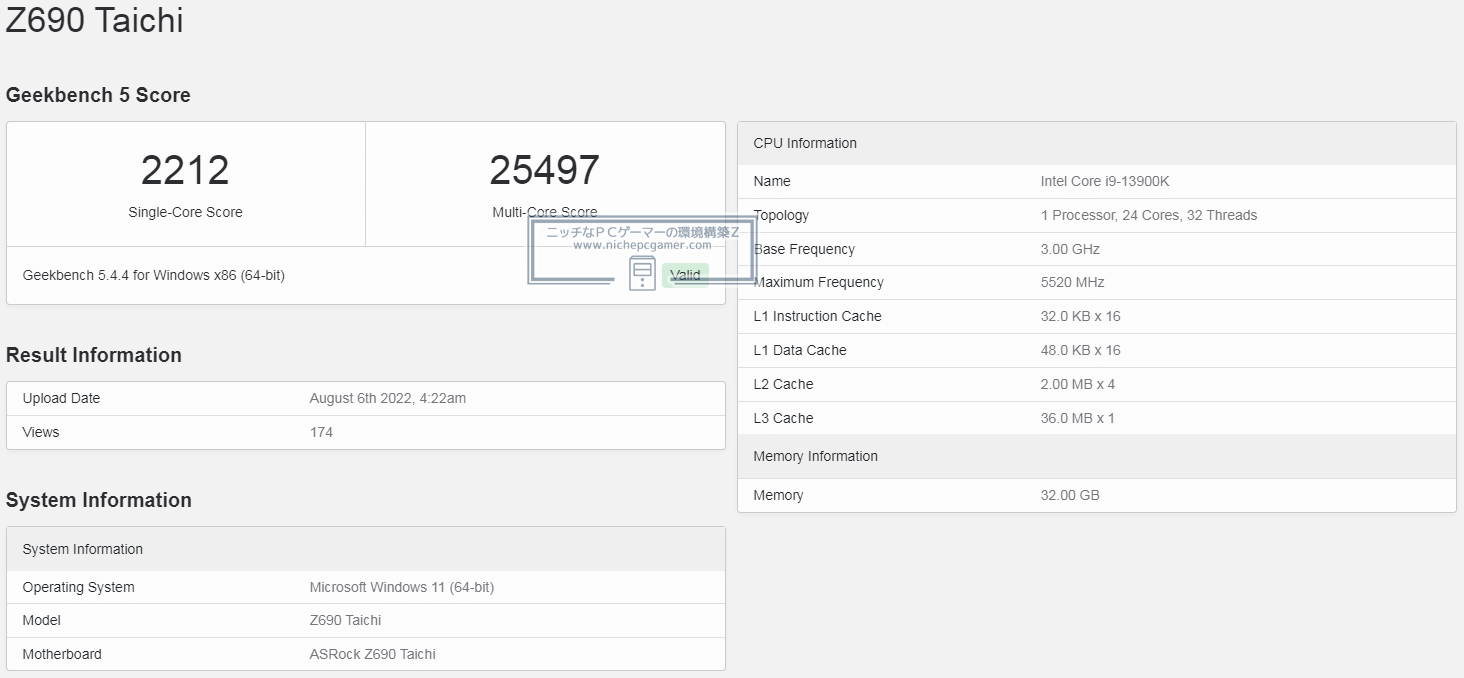Screen dimensions: 1464x678
Task: Select the 36.0 MB x 1 value
Action: 1078,418
